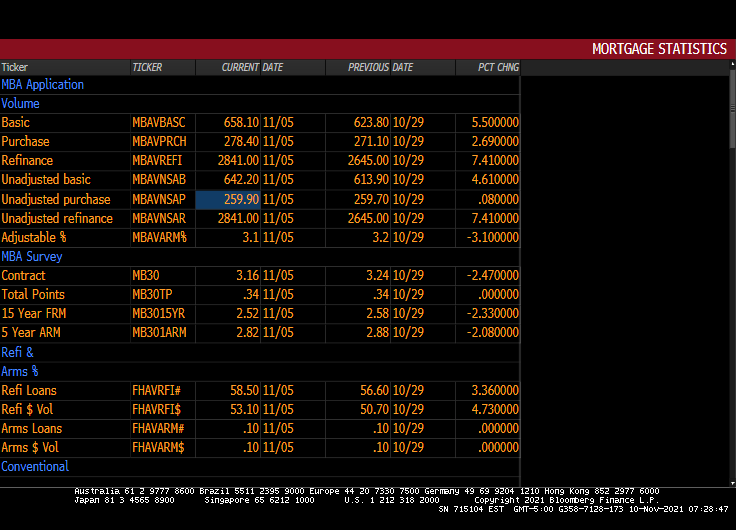Select the MBAVBASC ticker cell
The height and width of the screenshot is (530, 736).
[159, 123]
